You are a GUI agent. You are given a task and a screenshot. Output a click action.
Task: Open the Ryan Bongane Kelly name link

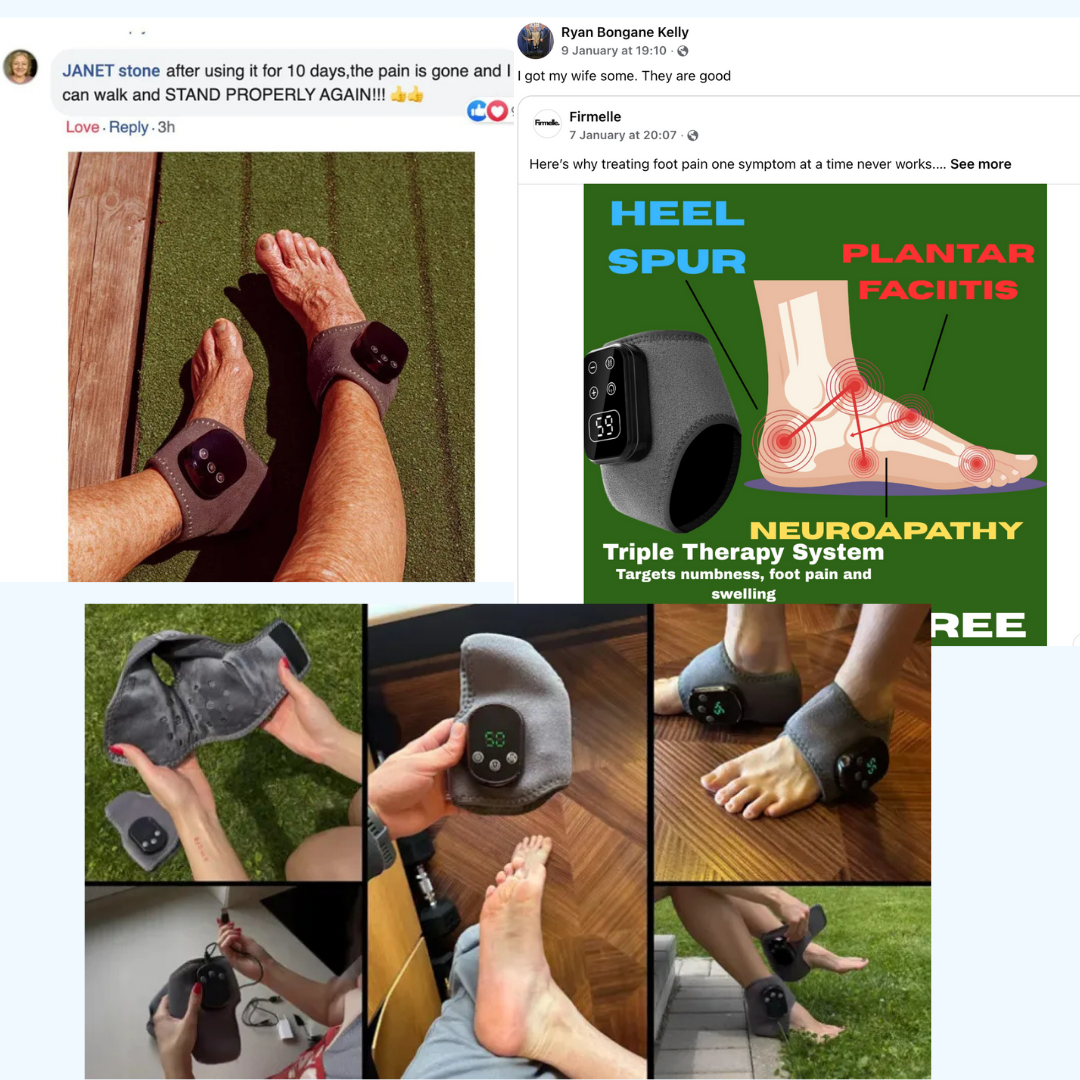pos(625,32)
